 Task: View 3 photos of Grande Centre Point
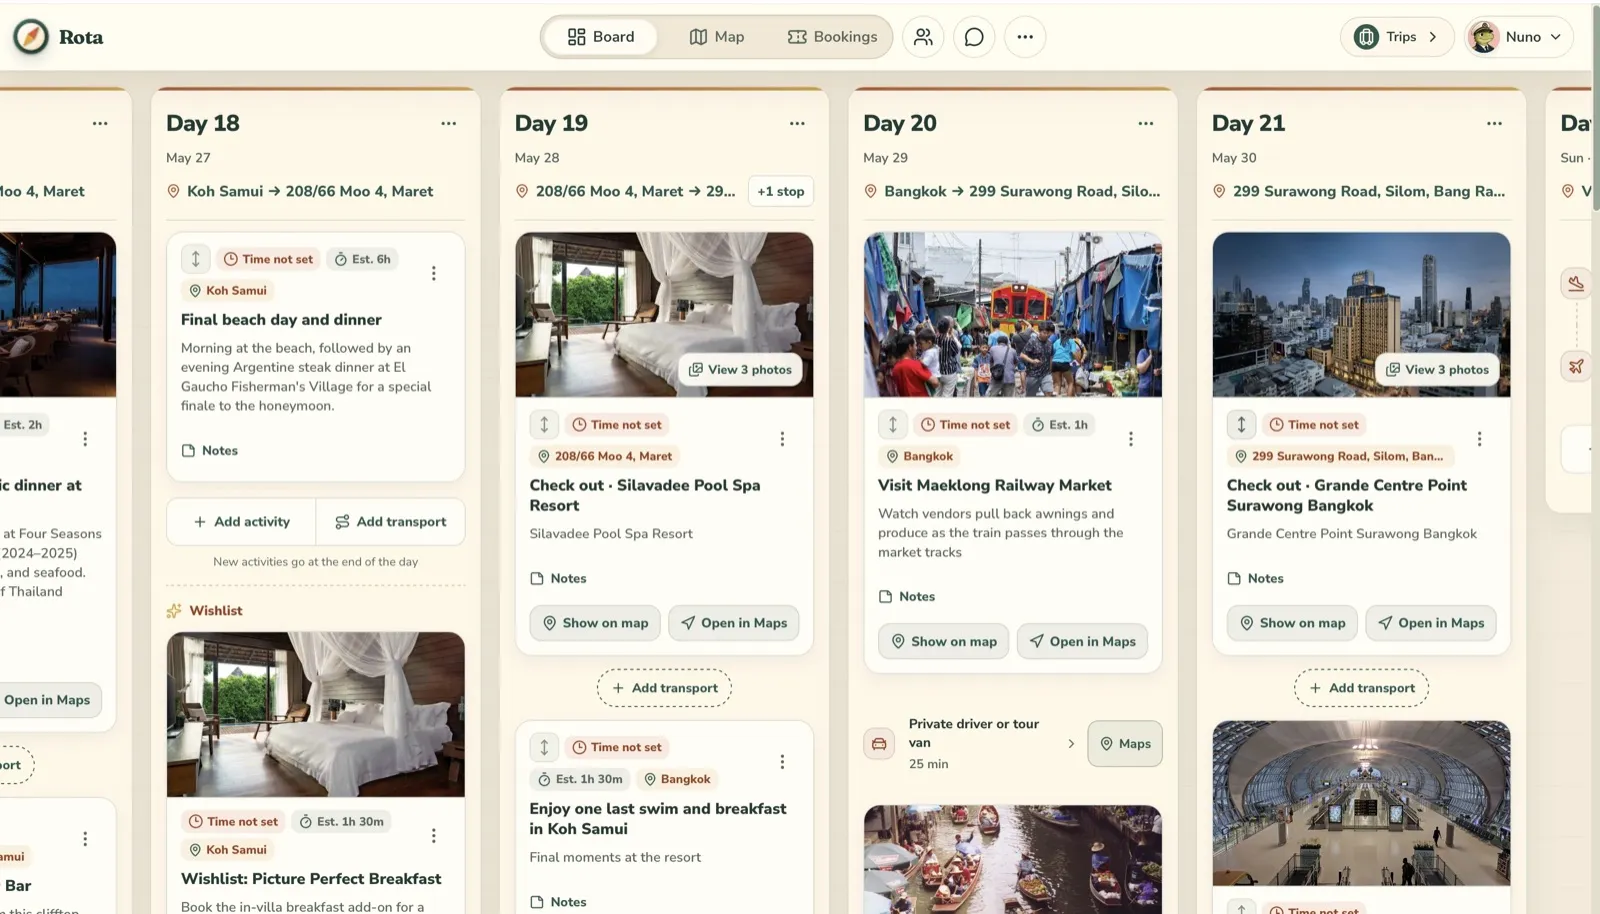coord(1438,370)
